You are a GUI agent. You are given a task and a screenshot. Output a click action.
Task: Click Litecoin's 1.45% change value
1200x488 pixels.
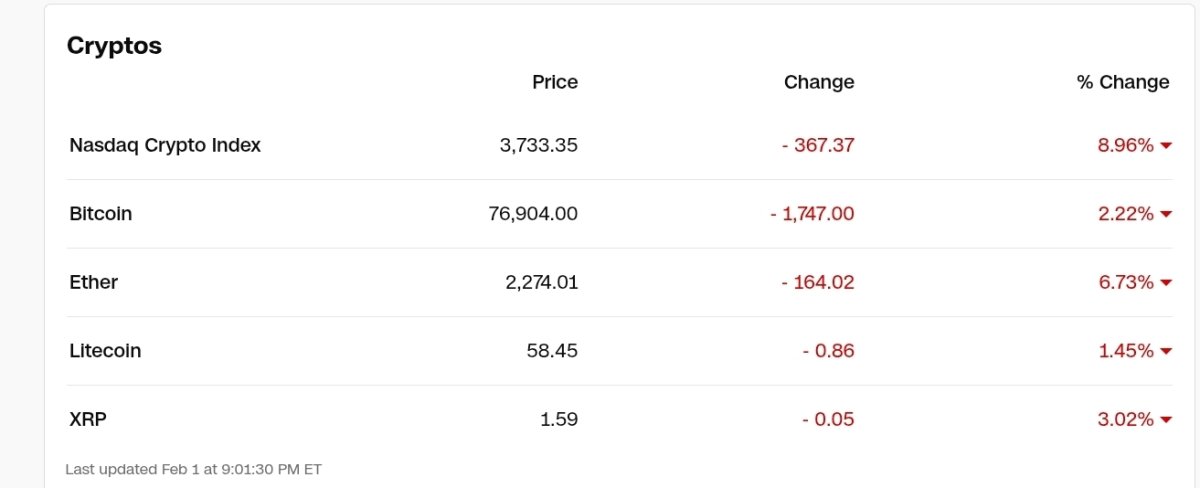click(x=1125, y=351)
